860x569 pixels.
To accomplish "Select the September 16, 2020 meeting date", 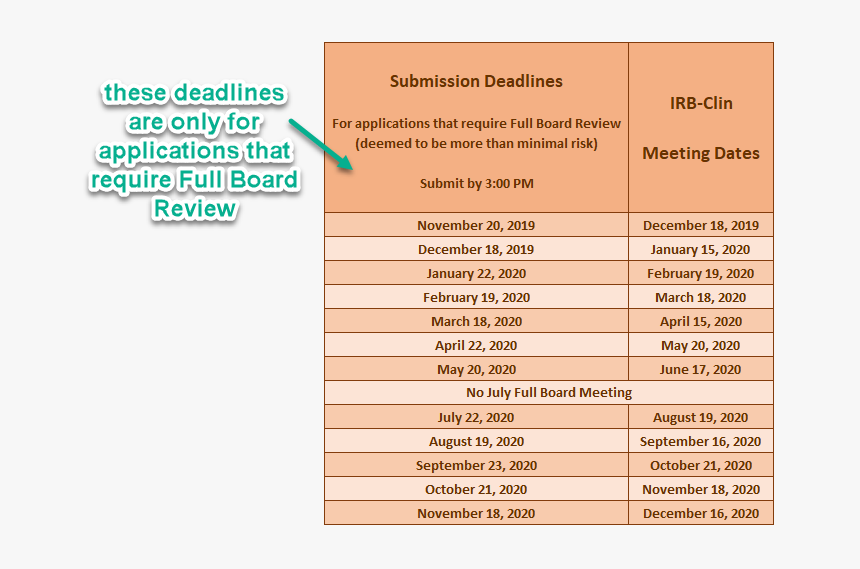I will (700, 441).
